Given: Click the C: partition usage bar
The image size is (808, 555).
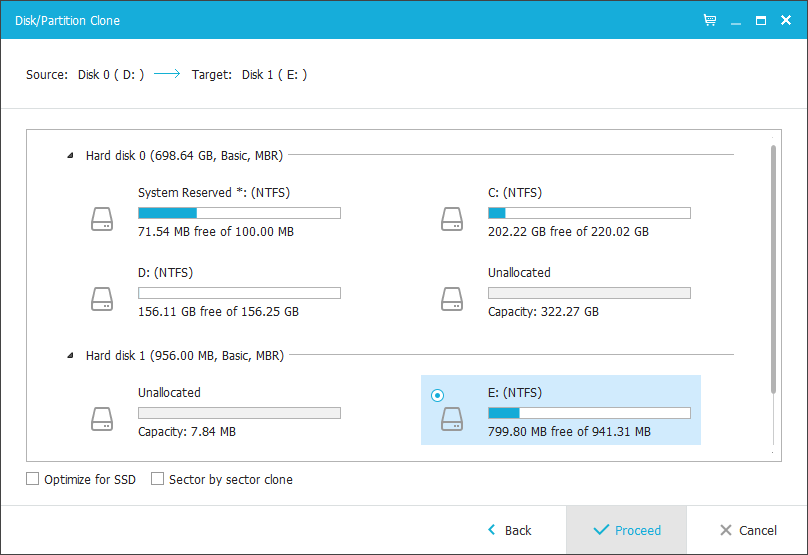Looking at the screenshot, I should (589, 213).
